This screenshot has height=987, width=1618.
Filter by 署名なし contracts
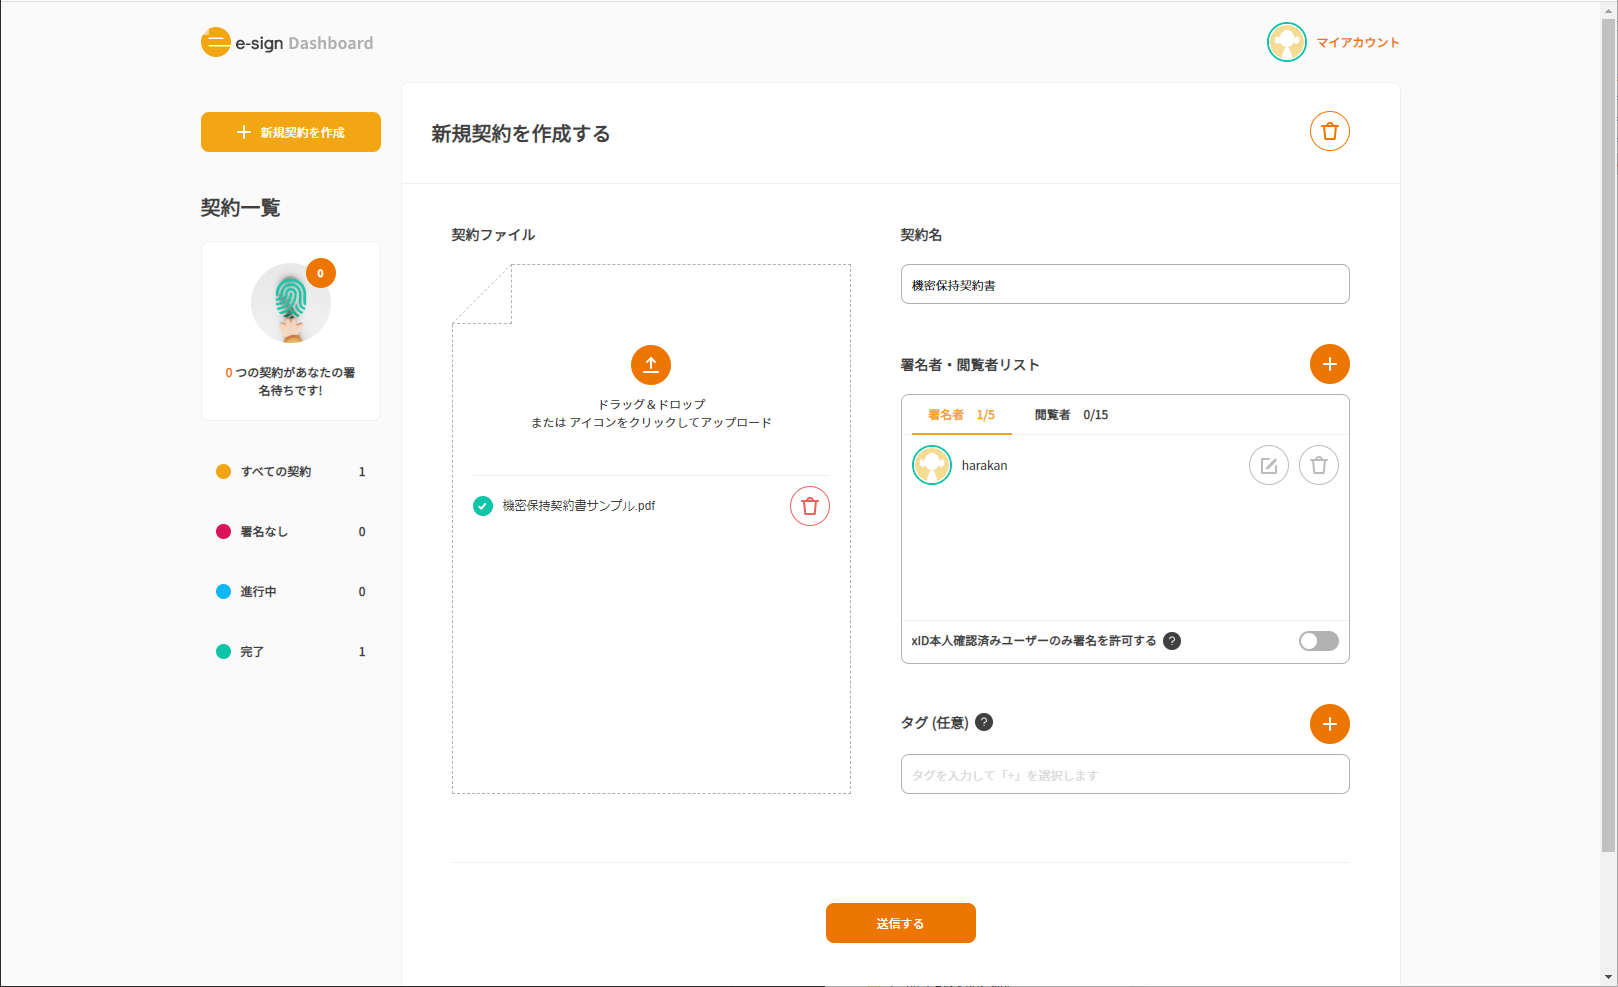(x=291, y=532)
